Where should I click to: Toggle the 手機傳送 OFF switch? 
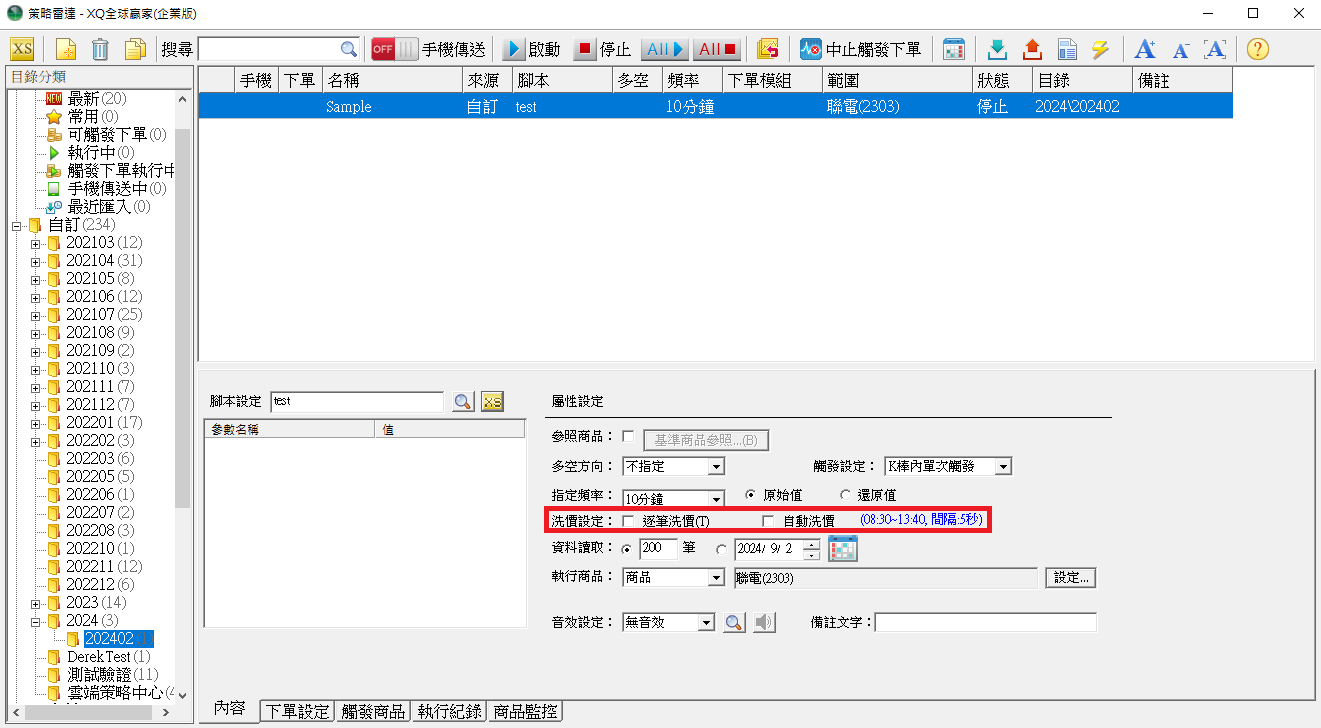pos(394,49)
